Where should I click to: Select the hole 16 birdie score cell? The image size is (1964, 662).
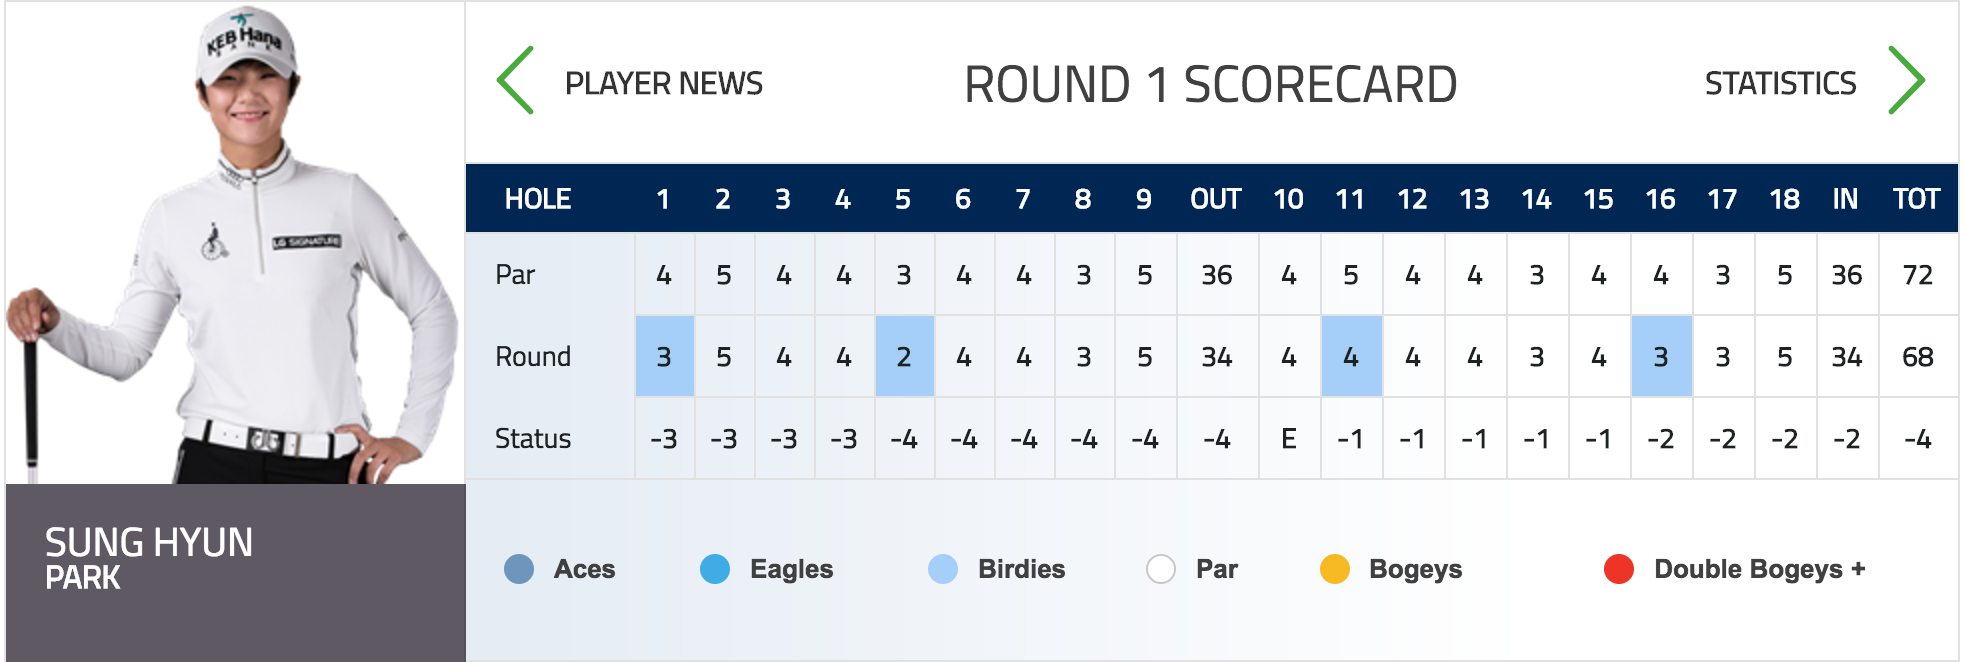1661,357
